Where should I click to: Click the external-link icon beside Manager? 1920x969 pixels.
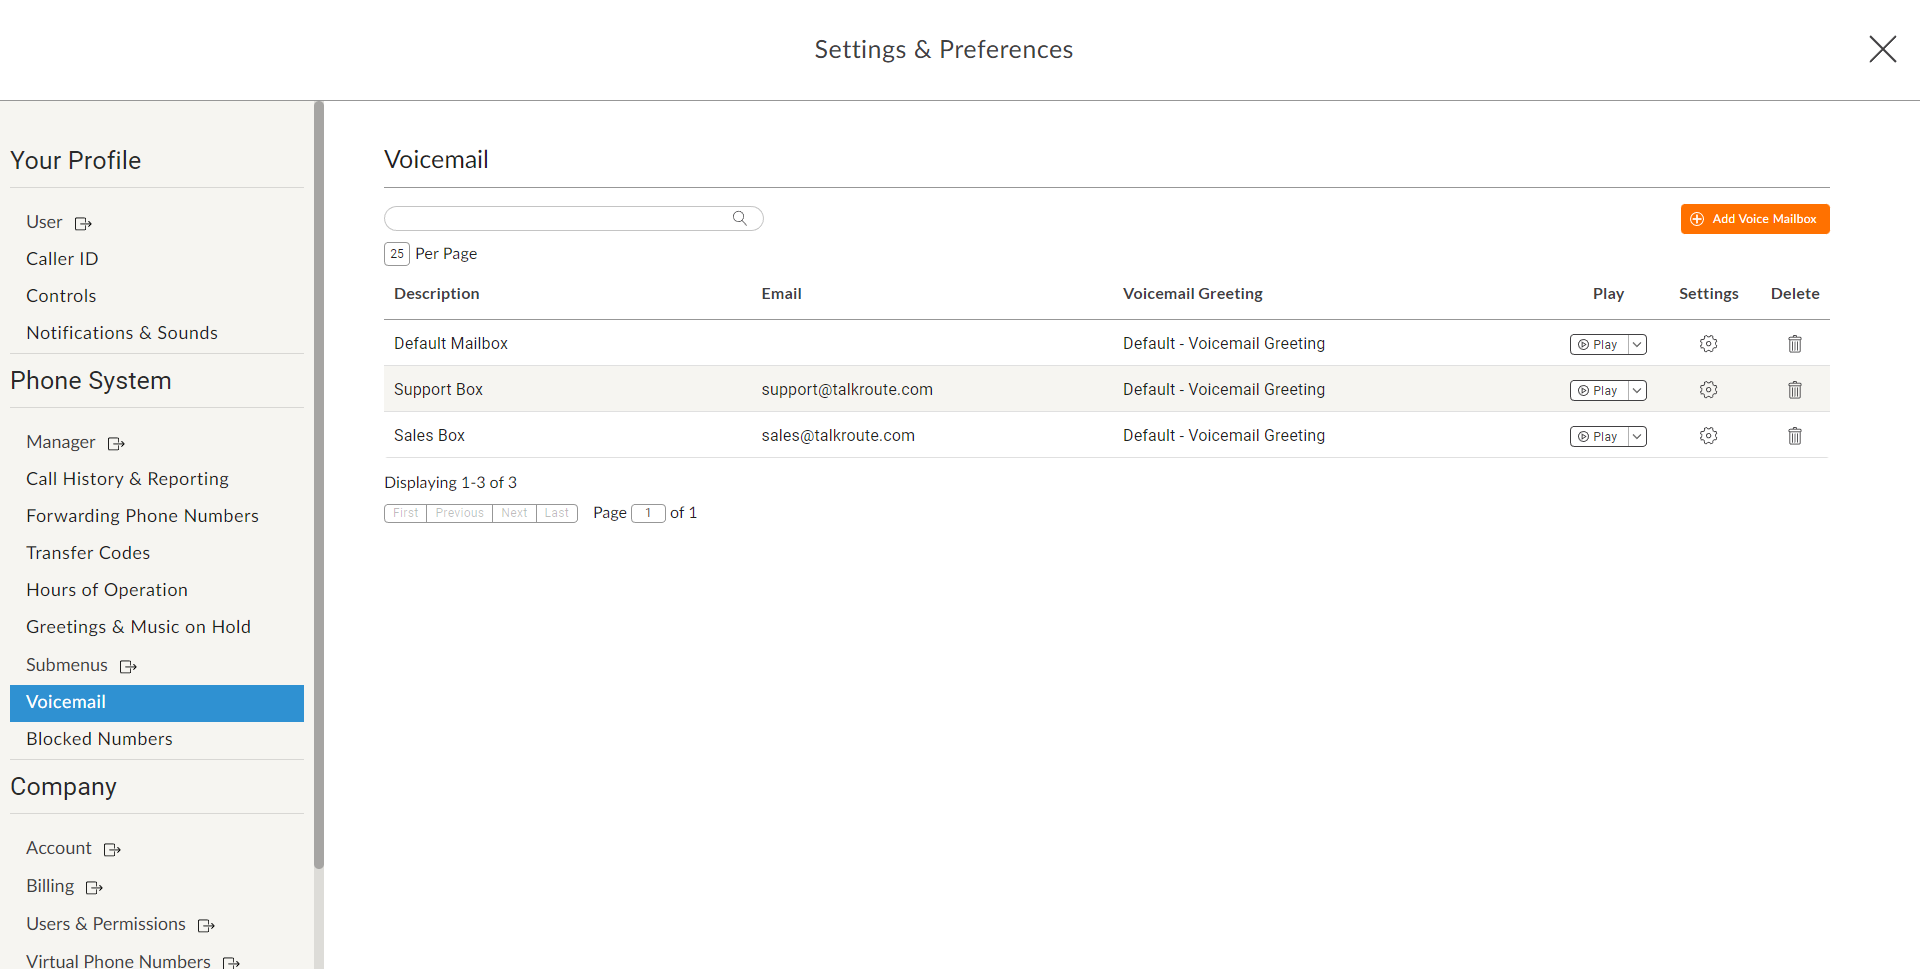pos(117,443)
